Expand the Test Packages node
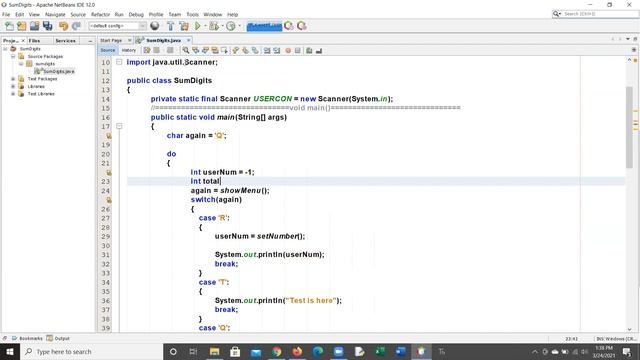The height and width of the screenshot is (360, 640). [13, 79]
